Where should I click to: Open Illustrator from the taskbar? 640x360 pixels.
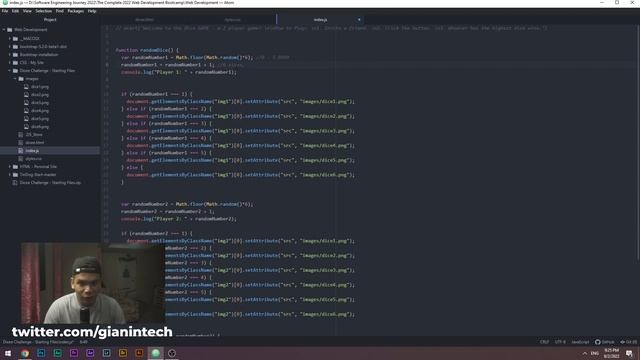[139, 353]
